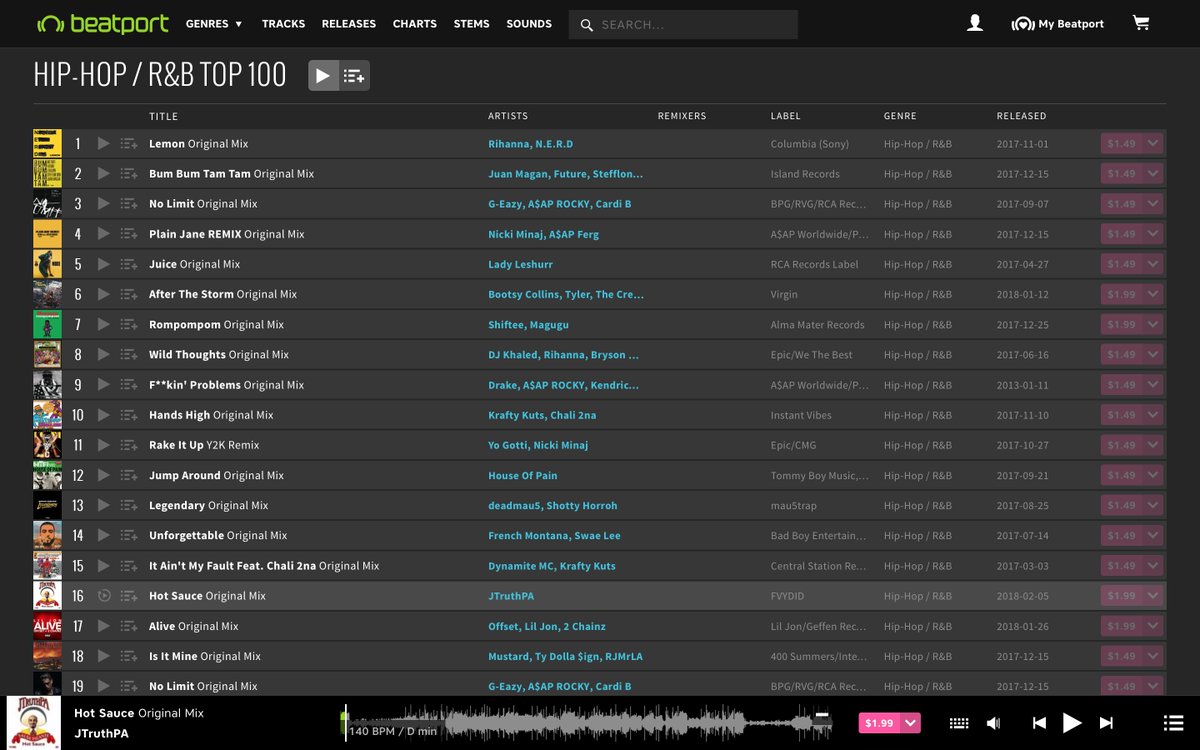Skip to the next track in player
The image size is (1200, 750).
pyautogui.click(x=1106, y=723)
